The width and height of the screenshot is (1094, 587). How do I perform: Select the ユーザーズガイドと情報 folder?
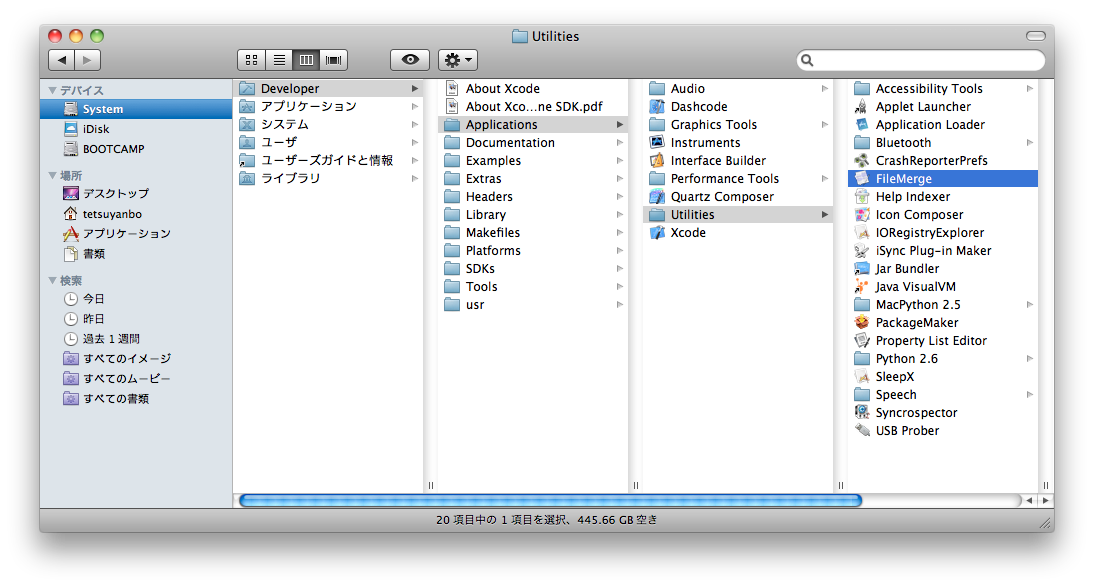click(x=328, y=161)
